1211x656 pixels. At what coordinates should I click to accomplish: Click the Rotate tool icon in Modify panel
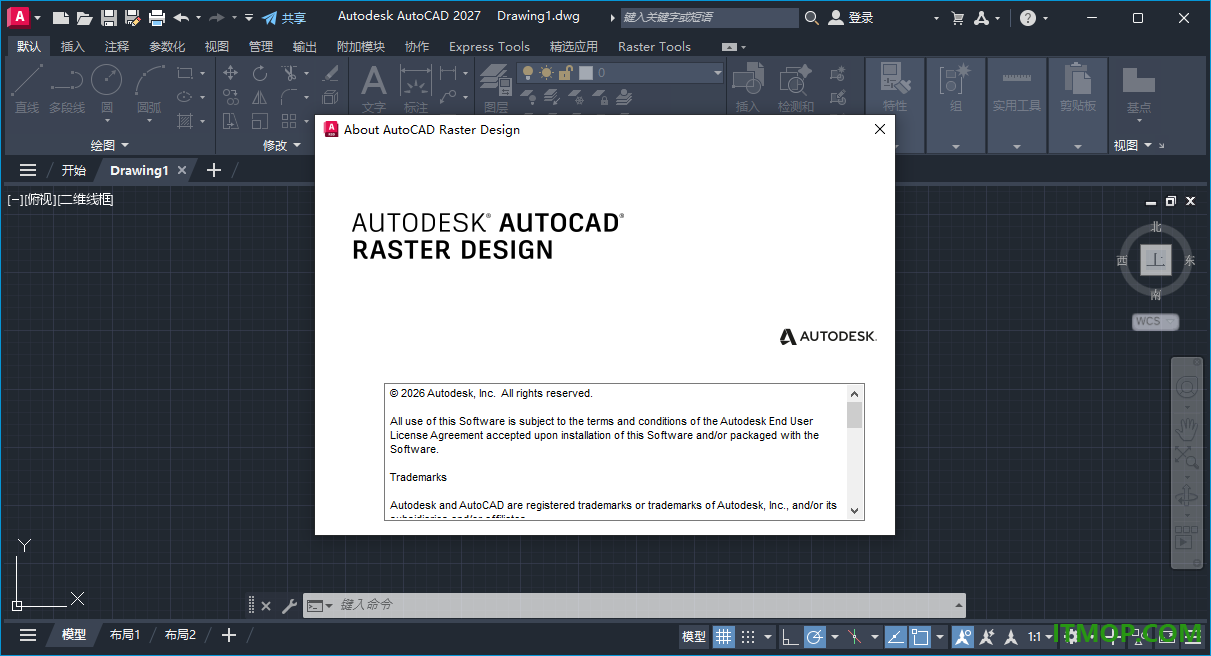(260, 73)
